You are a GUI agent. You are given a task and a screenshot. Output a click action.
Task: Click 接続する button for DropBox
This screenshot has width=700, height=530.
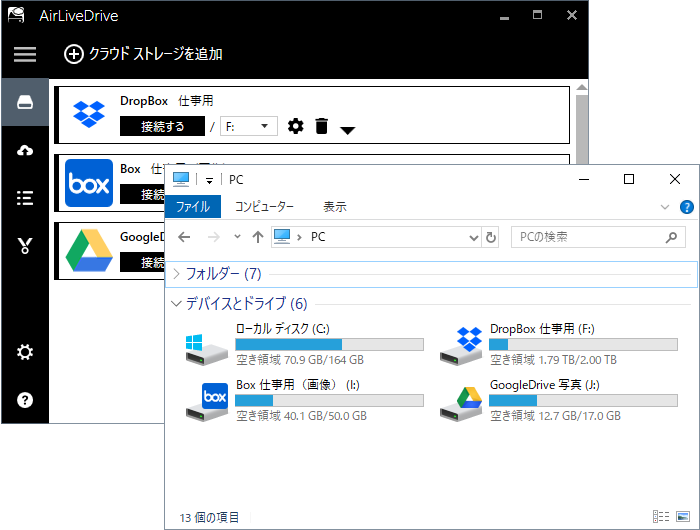(162, 126)
